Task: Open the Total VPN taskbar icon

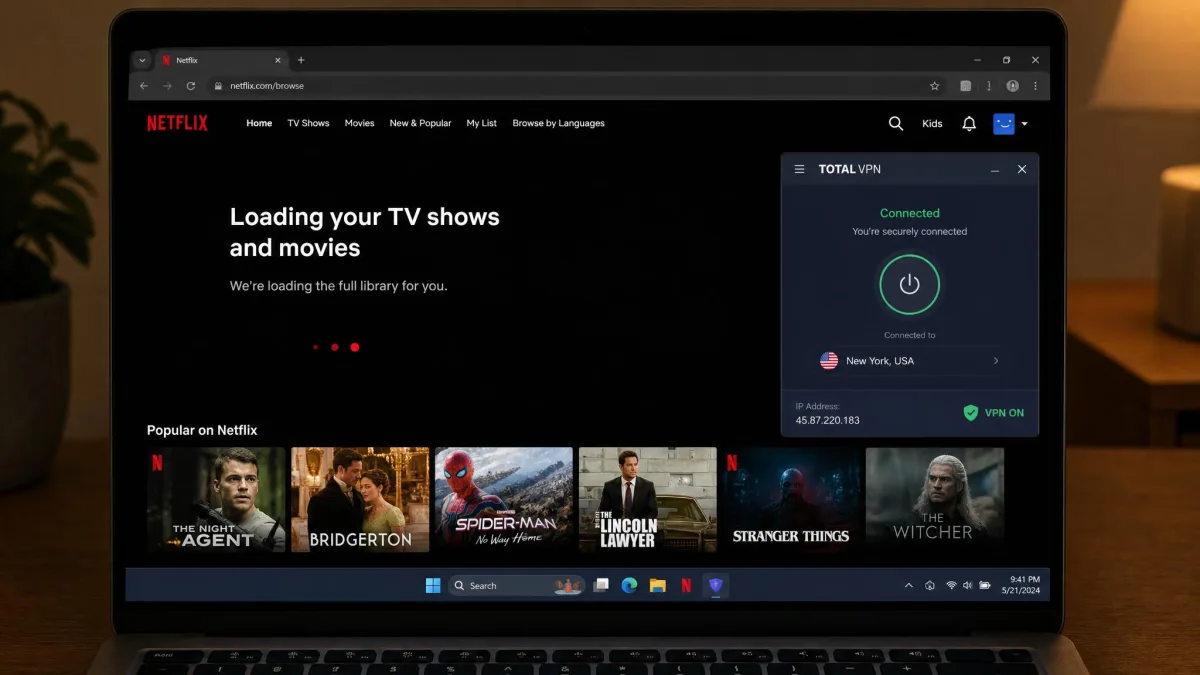Action: (x=715, y=586)
